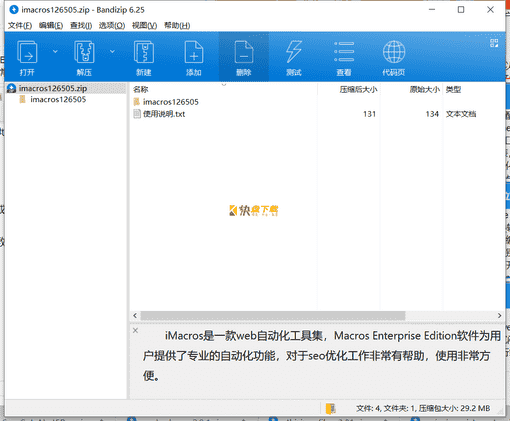
Task: Select imacros126505.zip root in tree
Action: [53, 88]
